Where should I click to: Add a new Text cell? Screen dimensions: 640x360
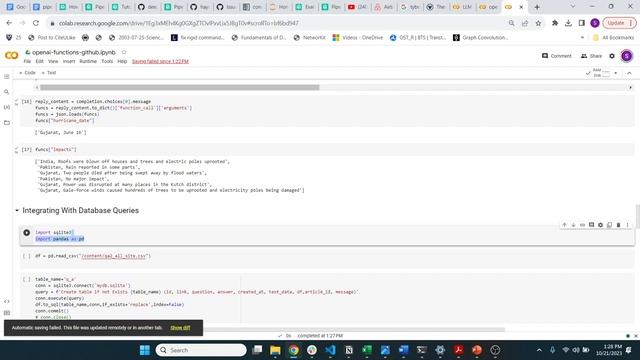tap(49, 73)
